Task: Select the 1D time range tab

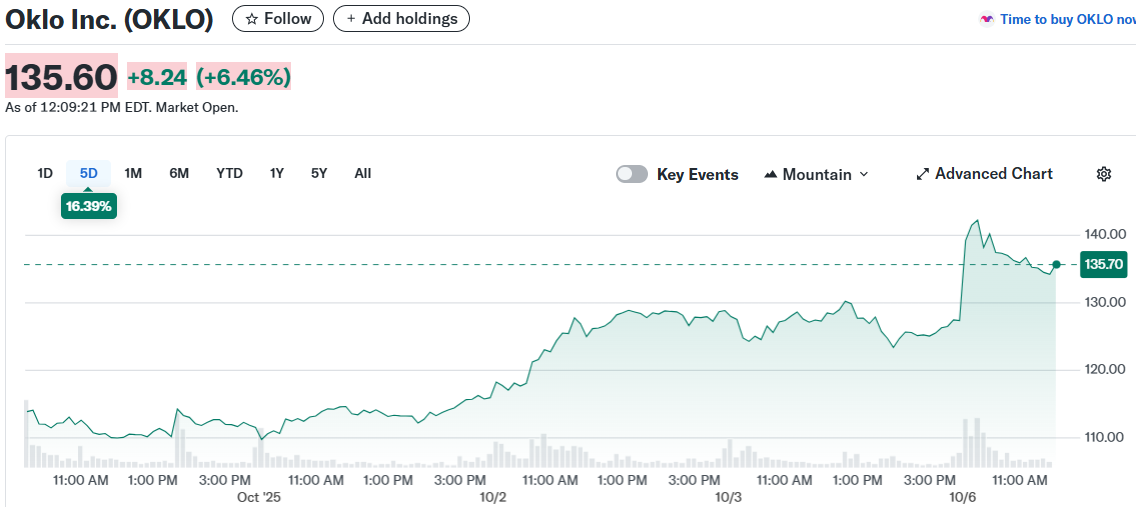Action: click(x=45, y=173)
